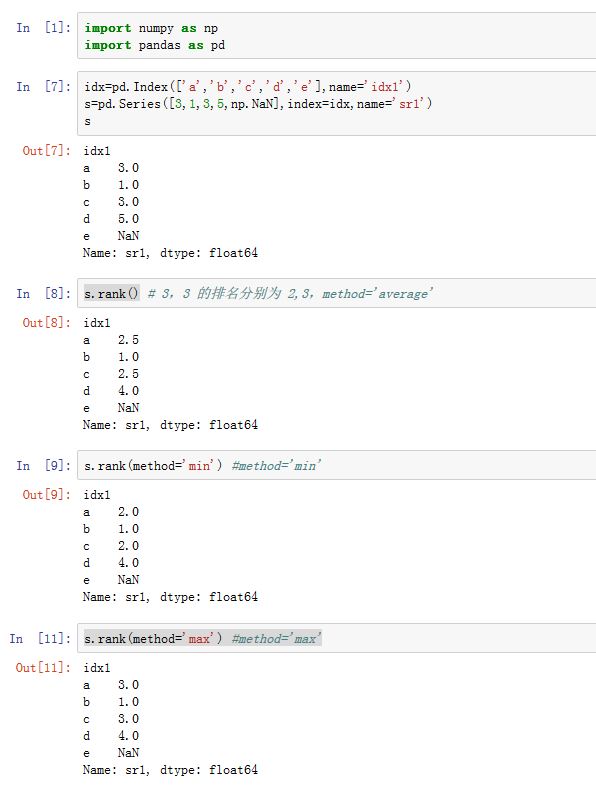This screenshot has height=786, width=596.
Task: Click the #method='min' comment text
Action: pyautogui.click(x=276, y=466)
